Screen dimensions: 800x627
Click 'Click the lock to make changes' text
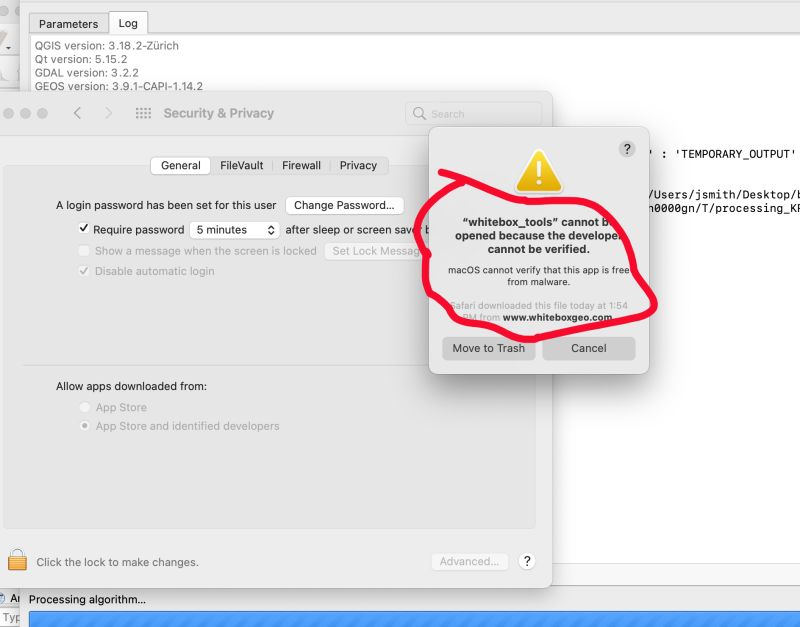pos(117,562)
